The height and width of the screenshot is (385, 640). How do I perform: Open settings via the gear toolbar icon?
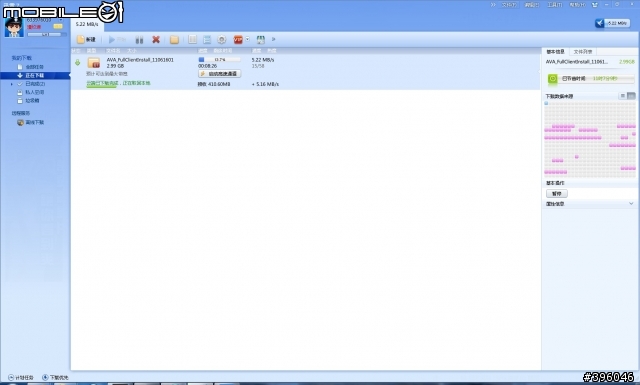[x=222, y=40]
